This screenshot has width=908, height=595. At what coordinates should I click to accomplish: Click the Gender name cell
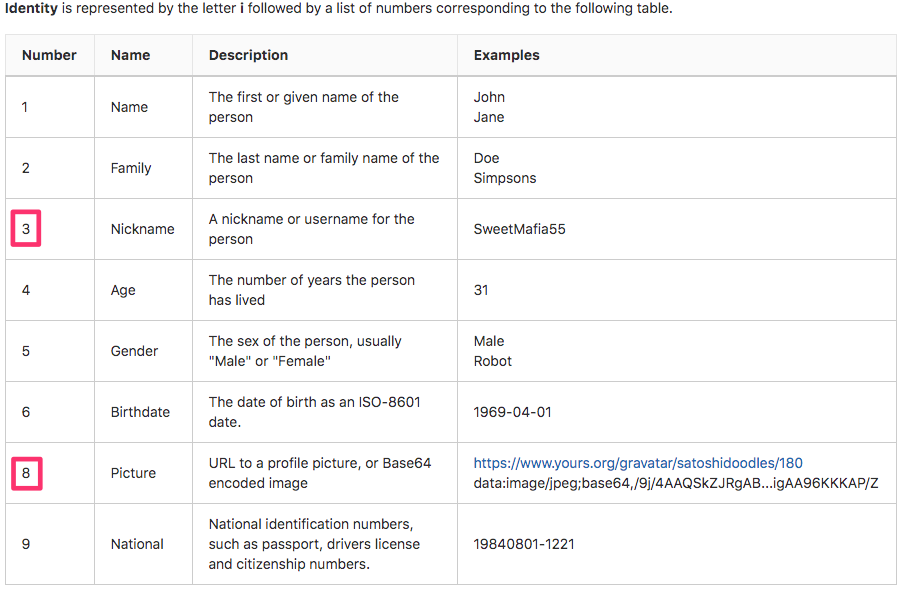click(x=134, y=351)
